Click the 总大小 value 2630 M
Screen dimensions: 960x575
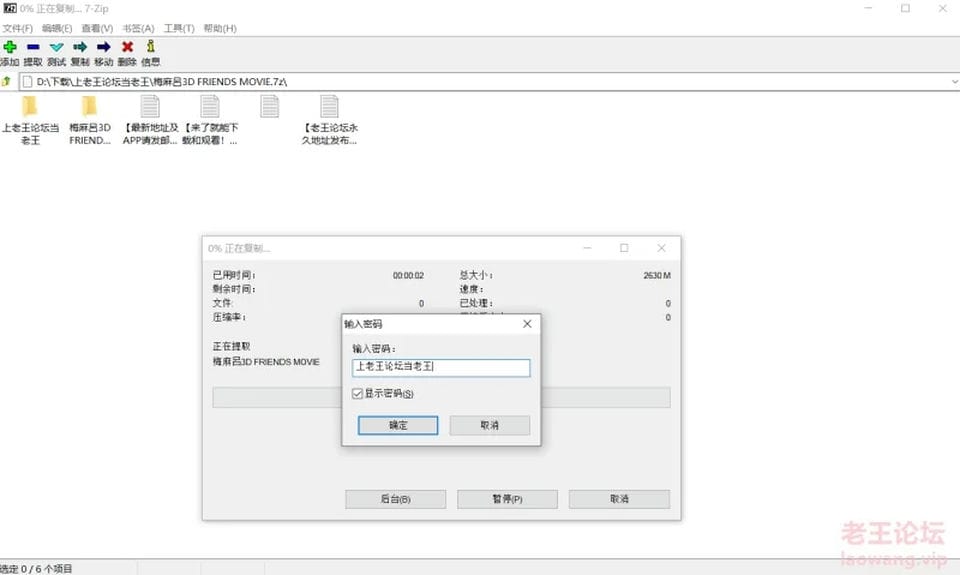point(657,276)
